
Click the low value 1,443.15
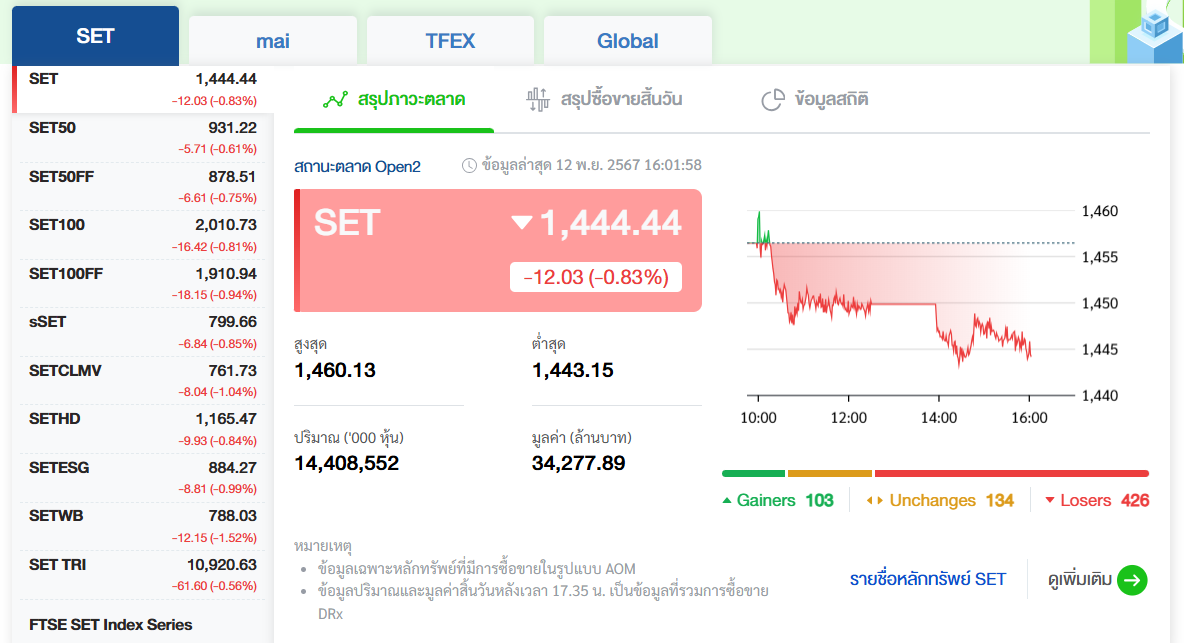(x=572, y=371)
